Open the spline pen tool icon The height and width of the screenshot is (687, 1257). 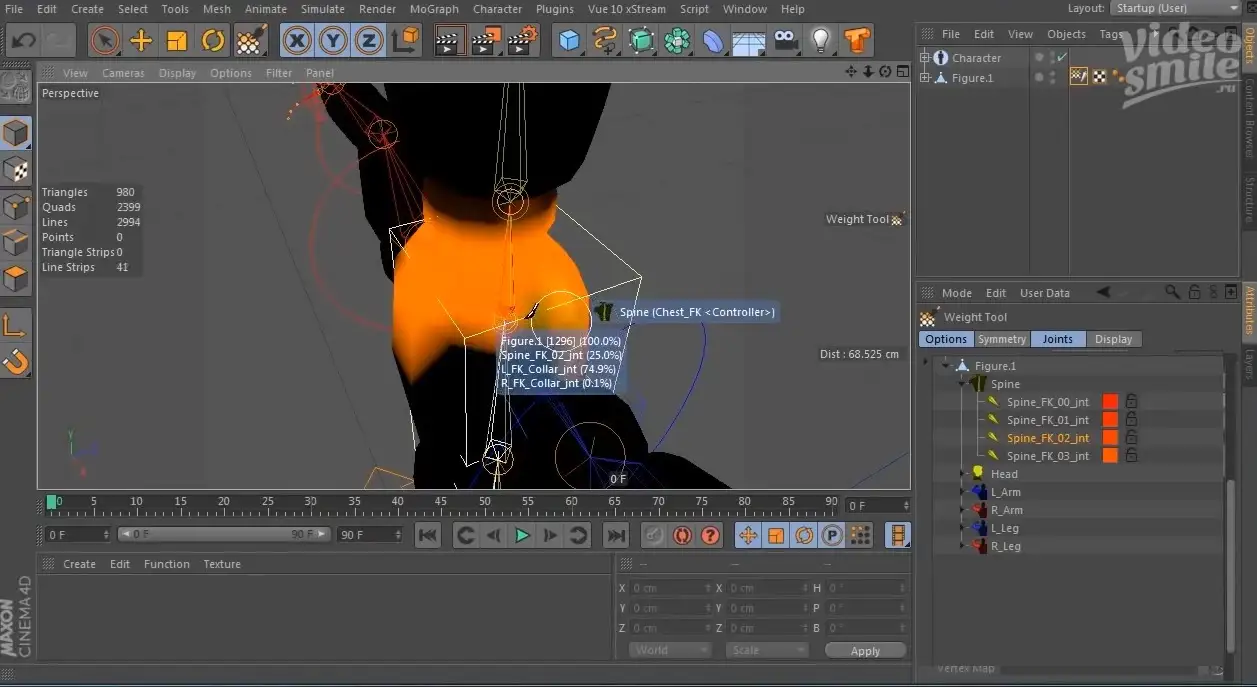click(x=605, y=40)
